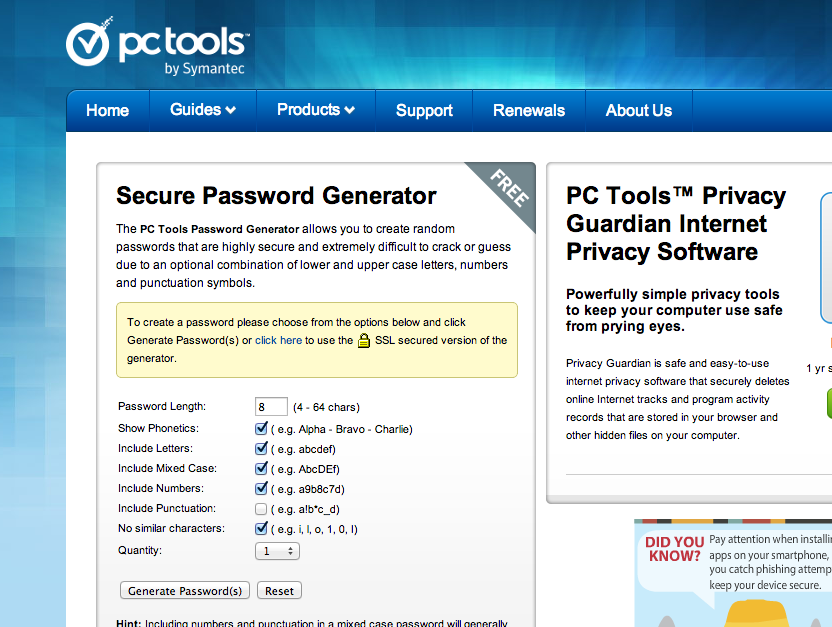Viewport: 832px width, 627px height.
Task: Click the PC Tools checkmark logo icon
Action: coord(88,44)
